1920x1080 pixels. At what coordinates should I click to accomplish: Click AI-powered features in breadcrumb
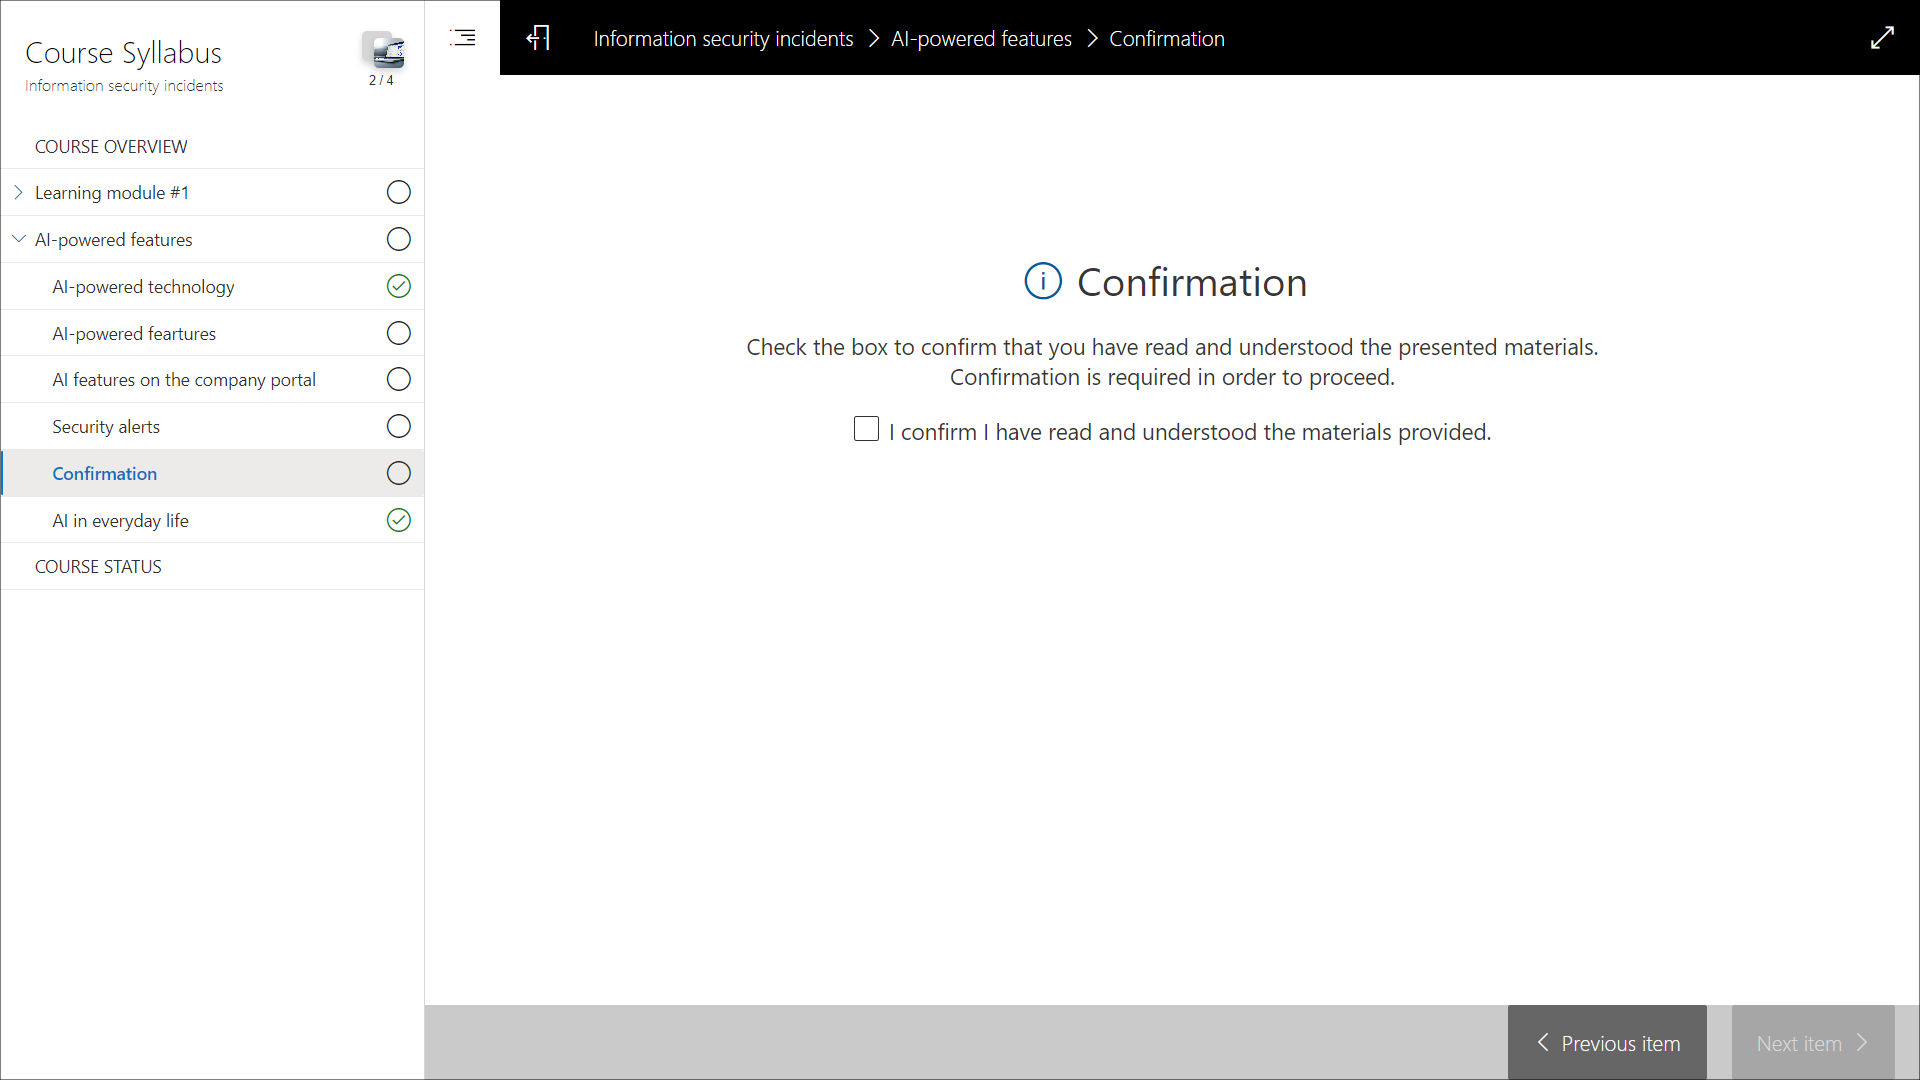tap(981, 39)
